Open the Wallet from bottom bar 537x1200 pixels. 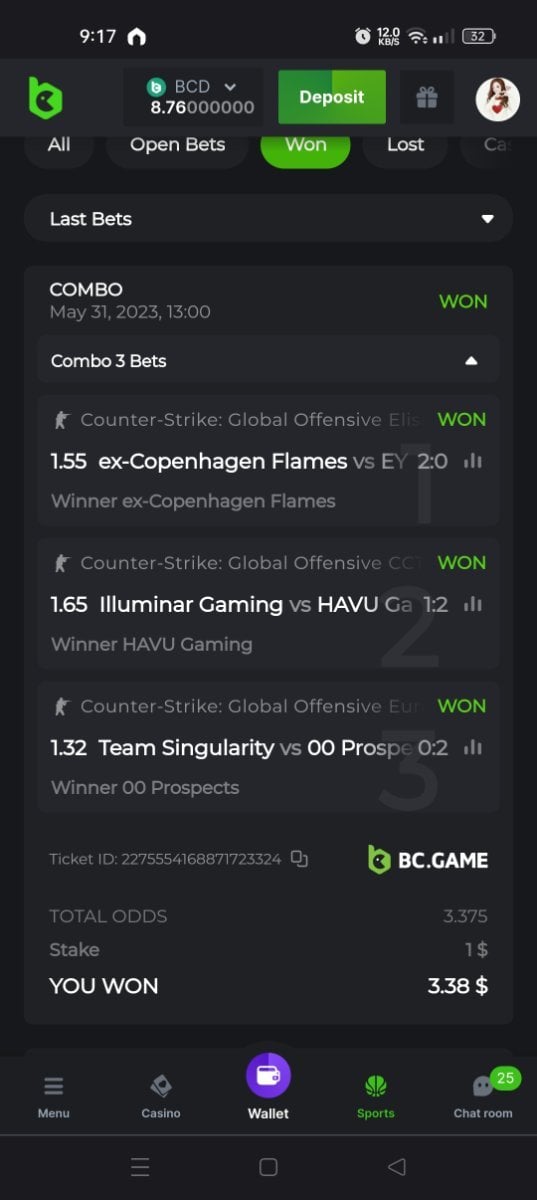[x=268, y=1088]
